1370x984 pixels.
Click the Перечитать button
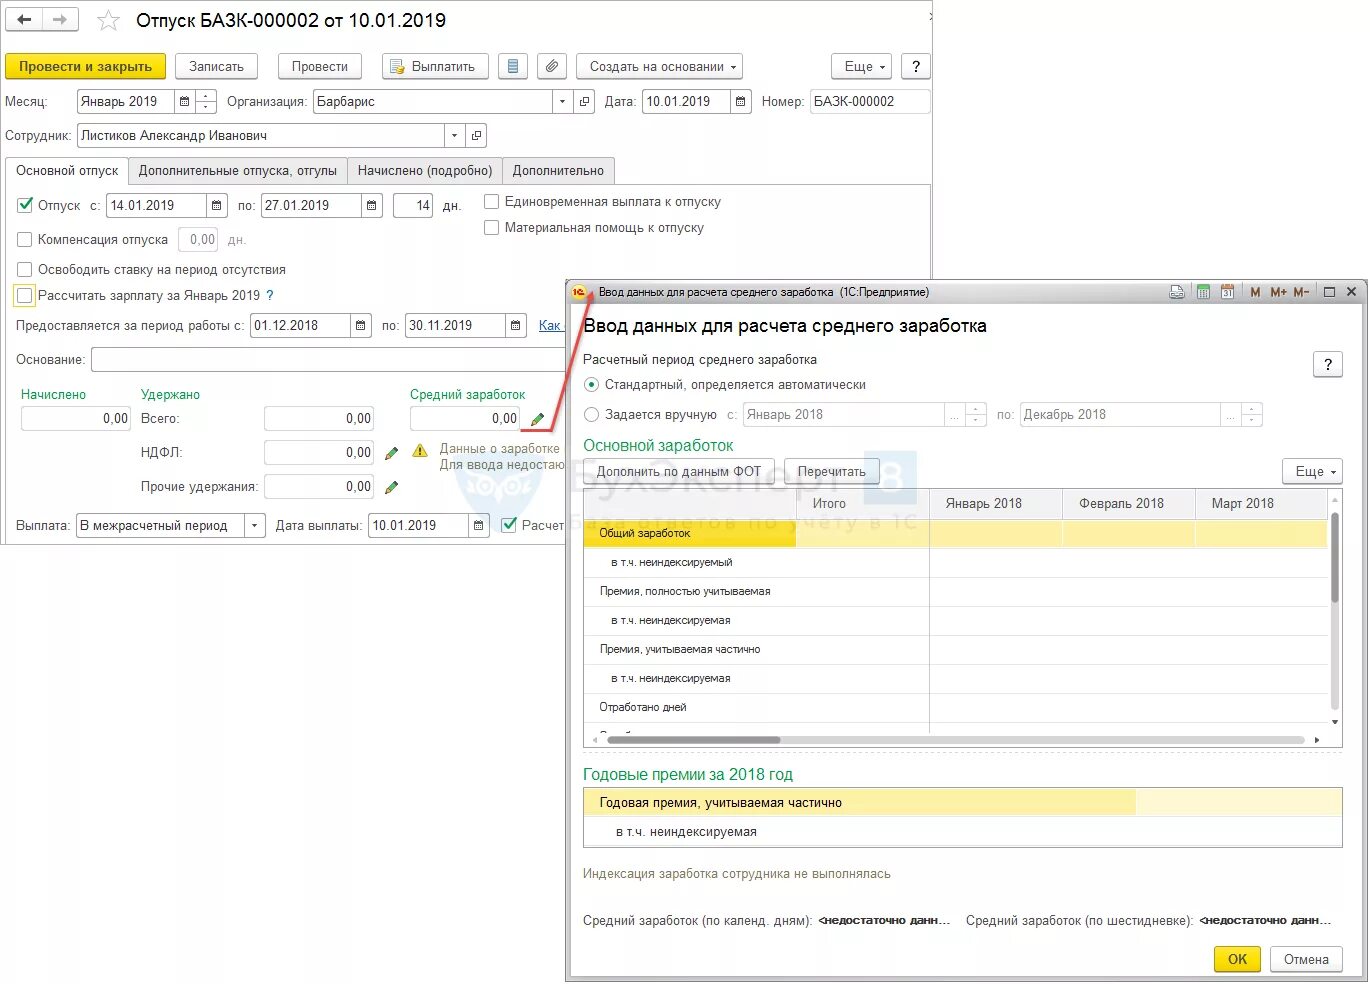pyautogui.click(x=832, y=471)
